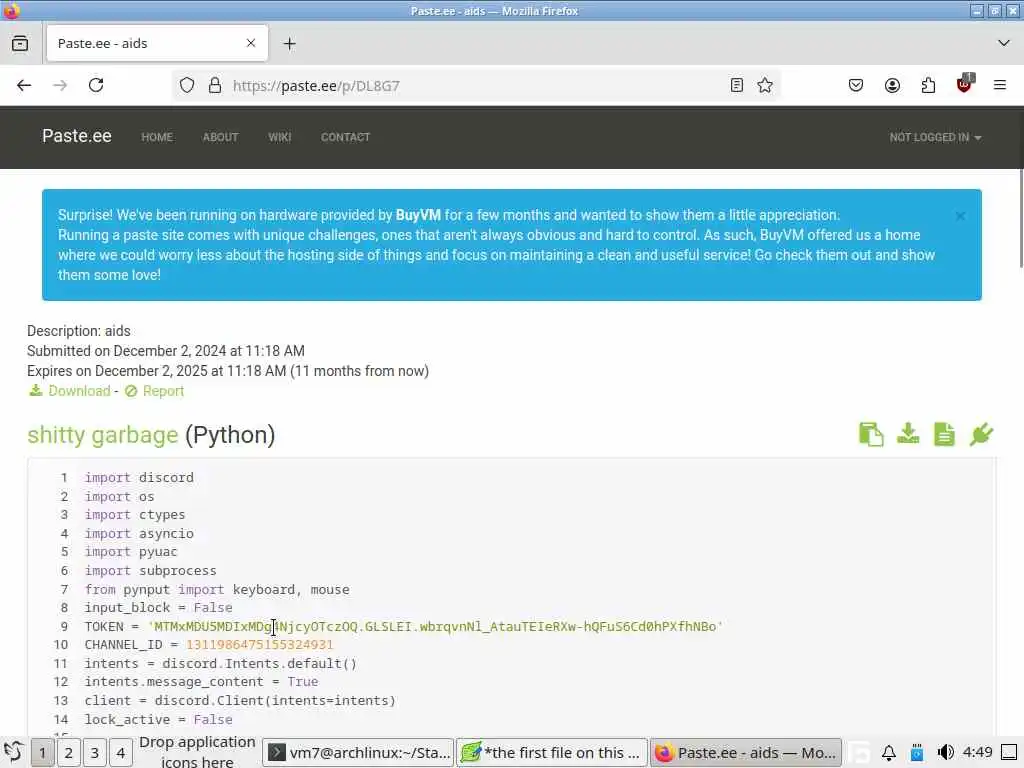Click 'intents.message_content = True' line
Screen dimensions: 1024x768
201,681
